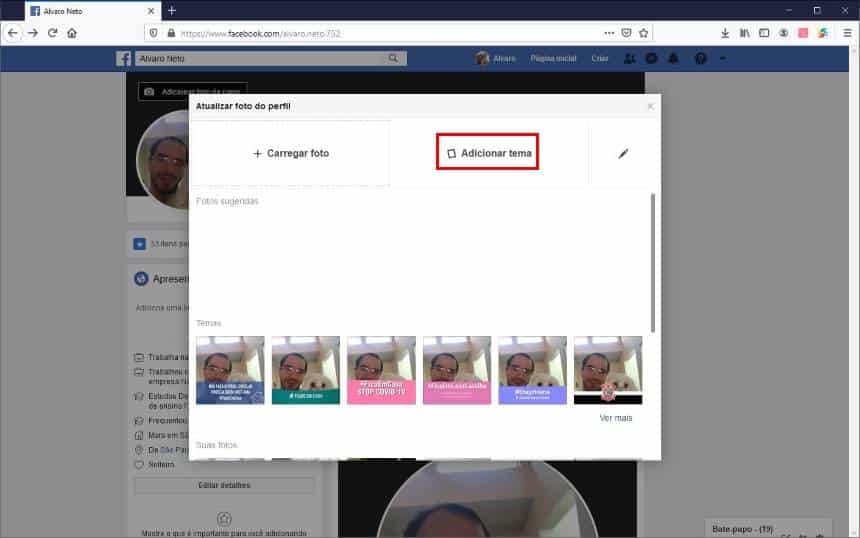The height and width of the screenshot is (538, 860).
Task: Click the Firefox back arrow button
Action: pos(13,33)
